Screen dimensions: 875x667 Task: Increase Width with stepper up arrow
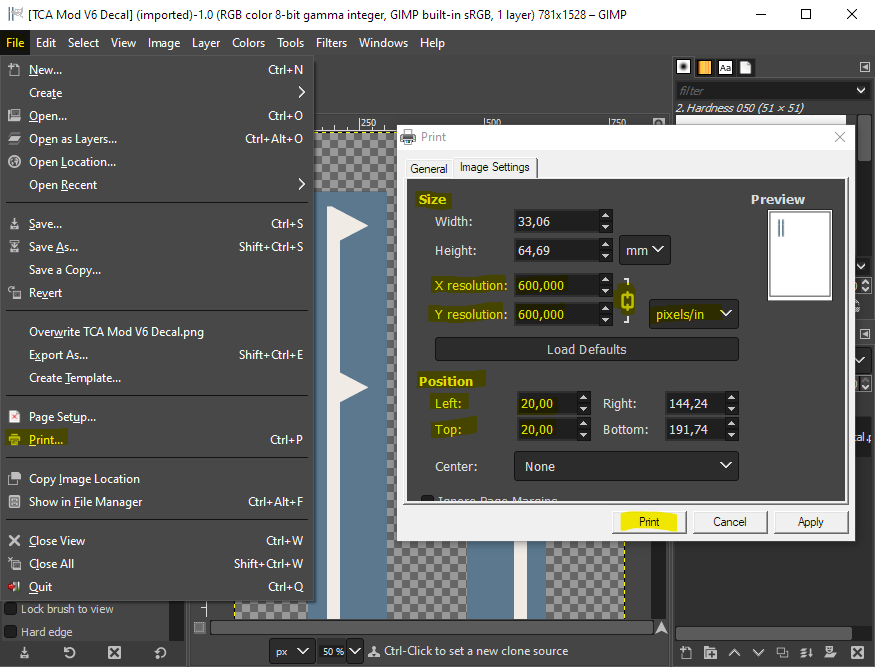click(x=605, y=215)
